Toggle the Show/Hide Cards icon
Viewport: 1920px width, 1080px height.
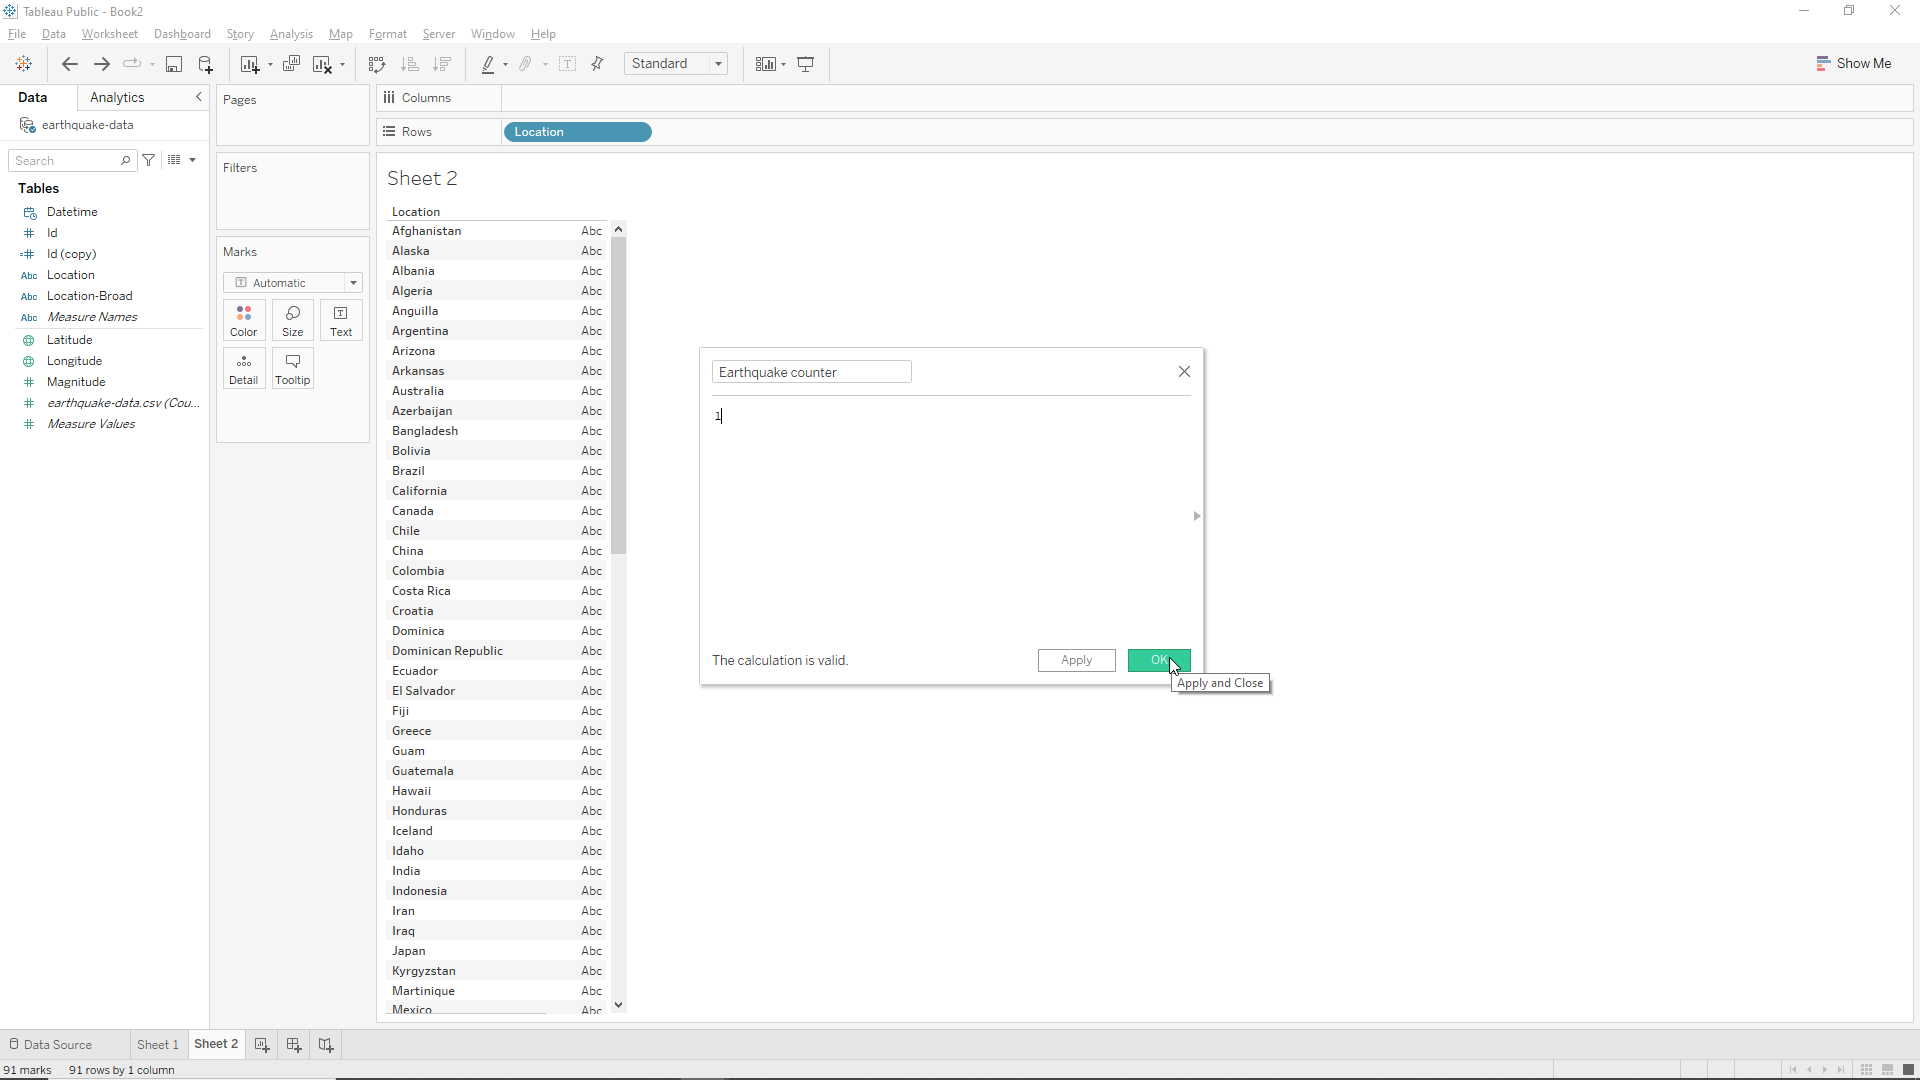765,64
